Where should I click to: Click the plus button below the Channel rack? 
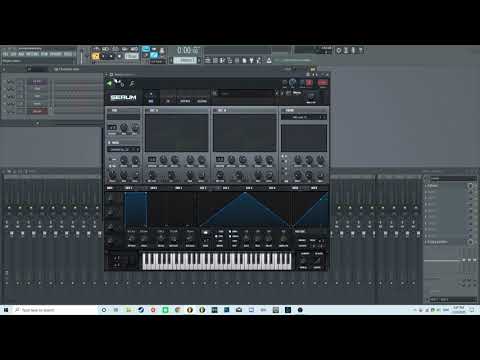[x=37, y=123]
